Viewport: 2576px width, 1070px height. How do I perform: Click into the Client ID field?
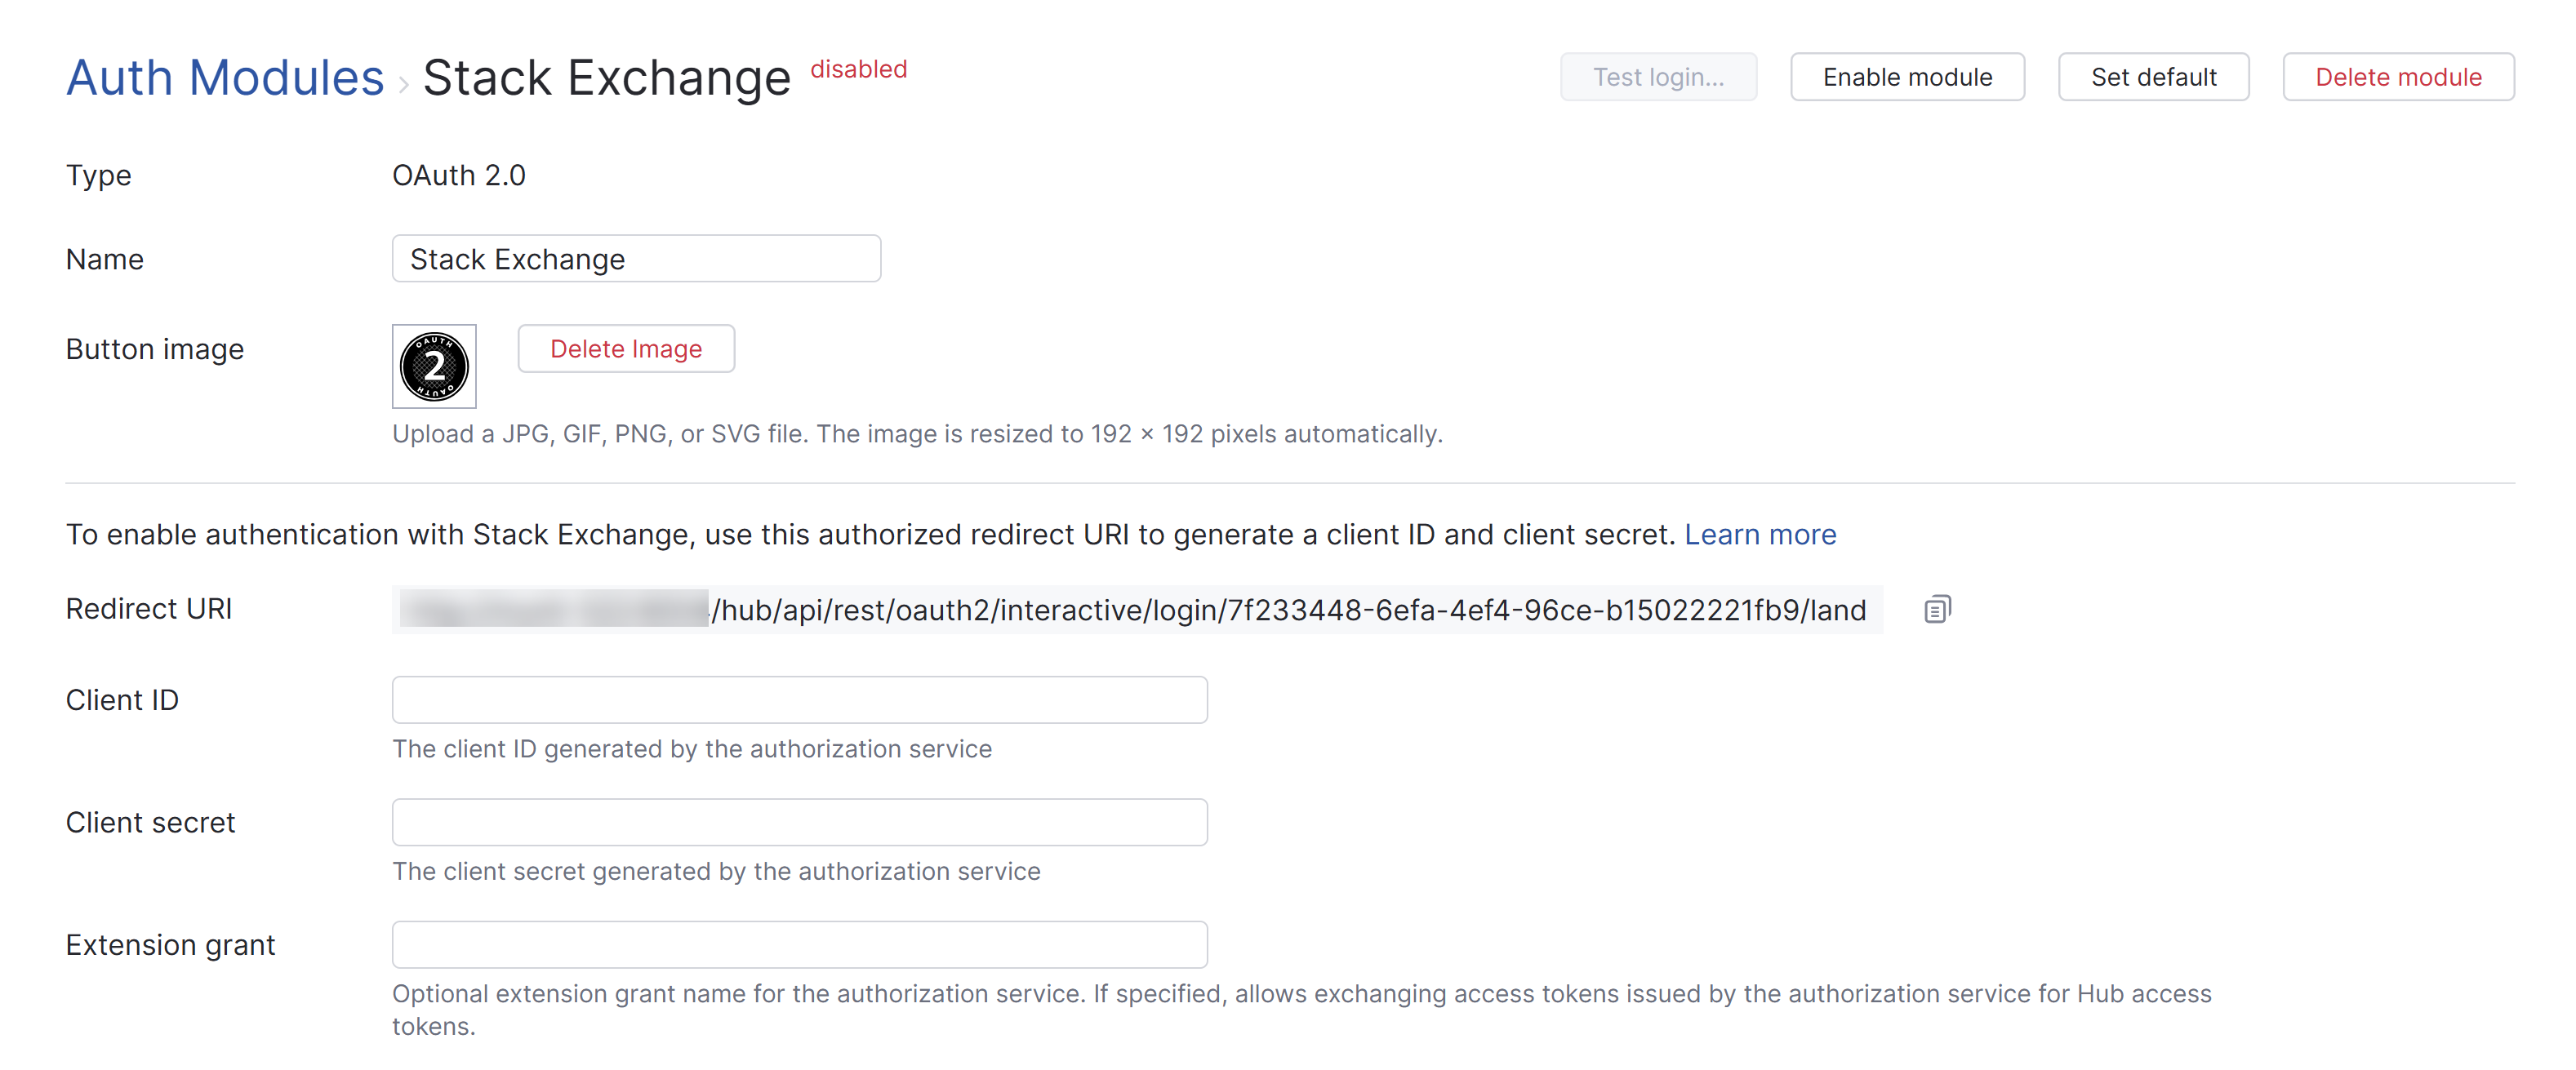click(799, 700)
